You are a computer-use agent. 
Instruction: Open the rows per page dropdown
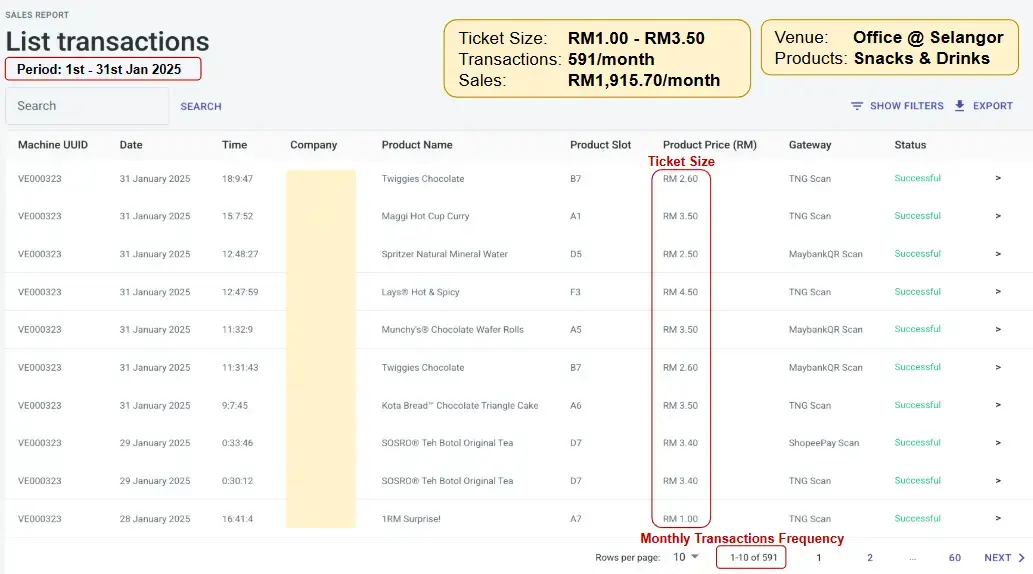pyautogui.click(x=686, y=557)
